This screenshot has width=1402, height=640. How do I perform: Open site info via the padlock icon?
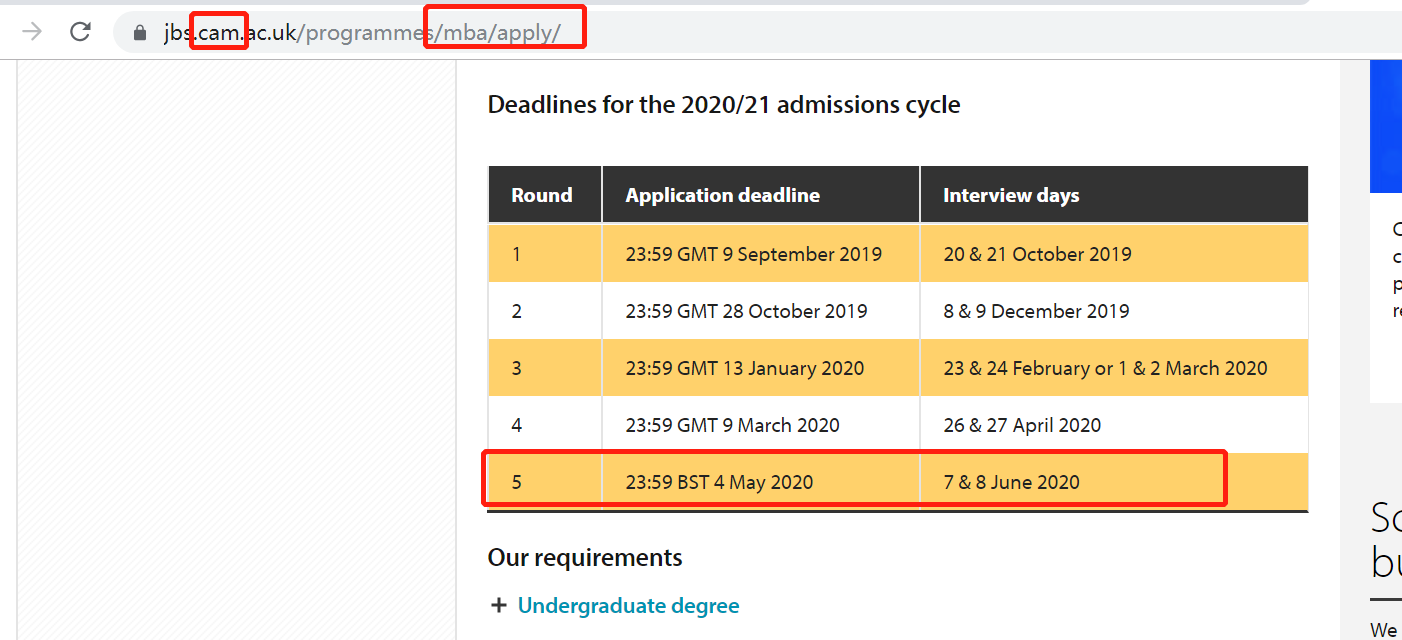coord(140,33)
